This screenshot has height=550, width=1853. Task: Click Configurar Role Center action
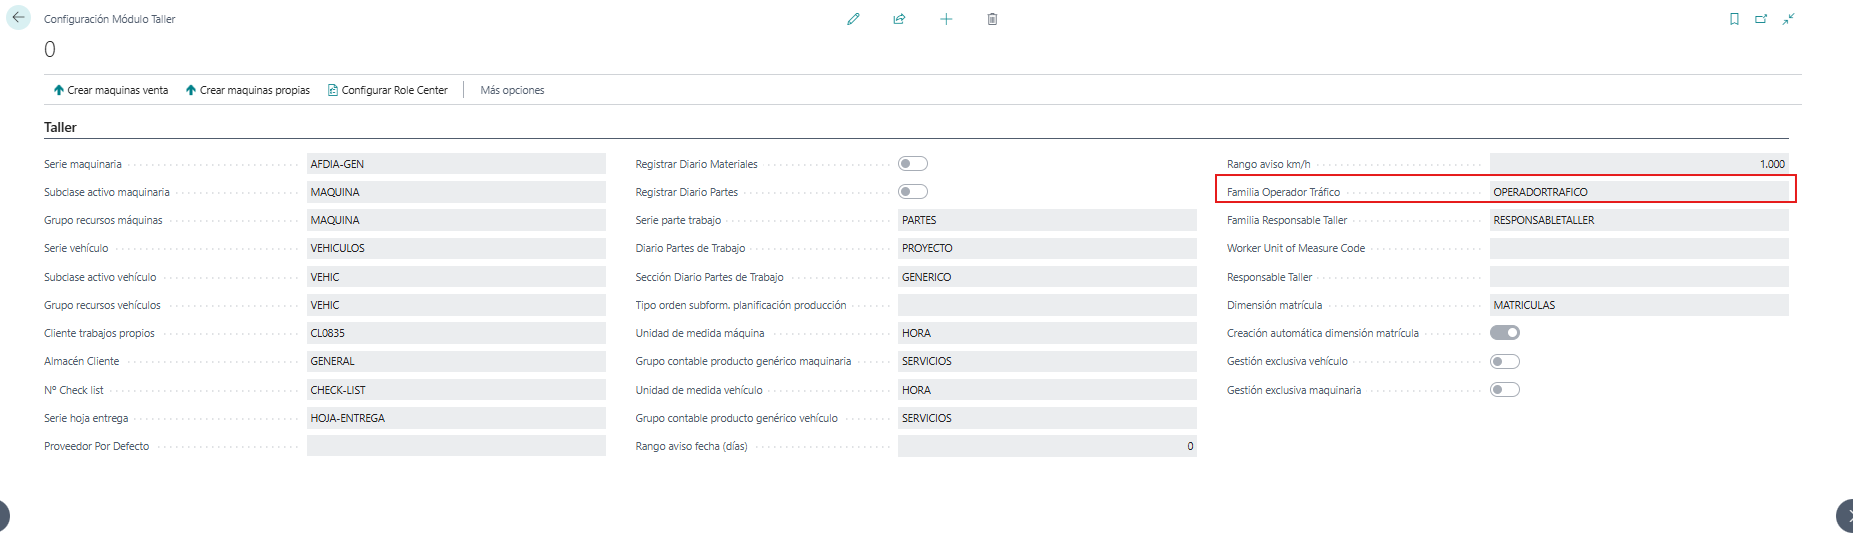click(388, 90)
